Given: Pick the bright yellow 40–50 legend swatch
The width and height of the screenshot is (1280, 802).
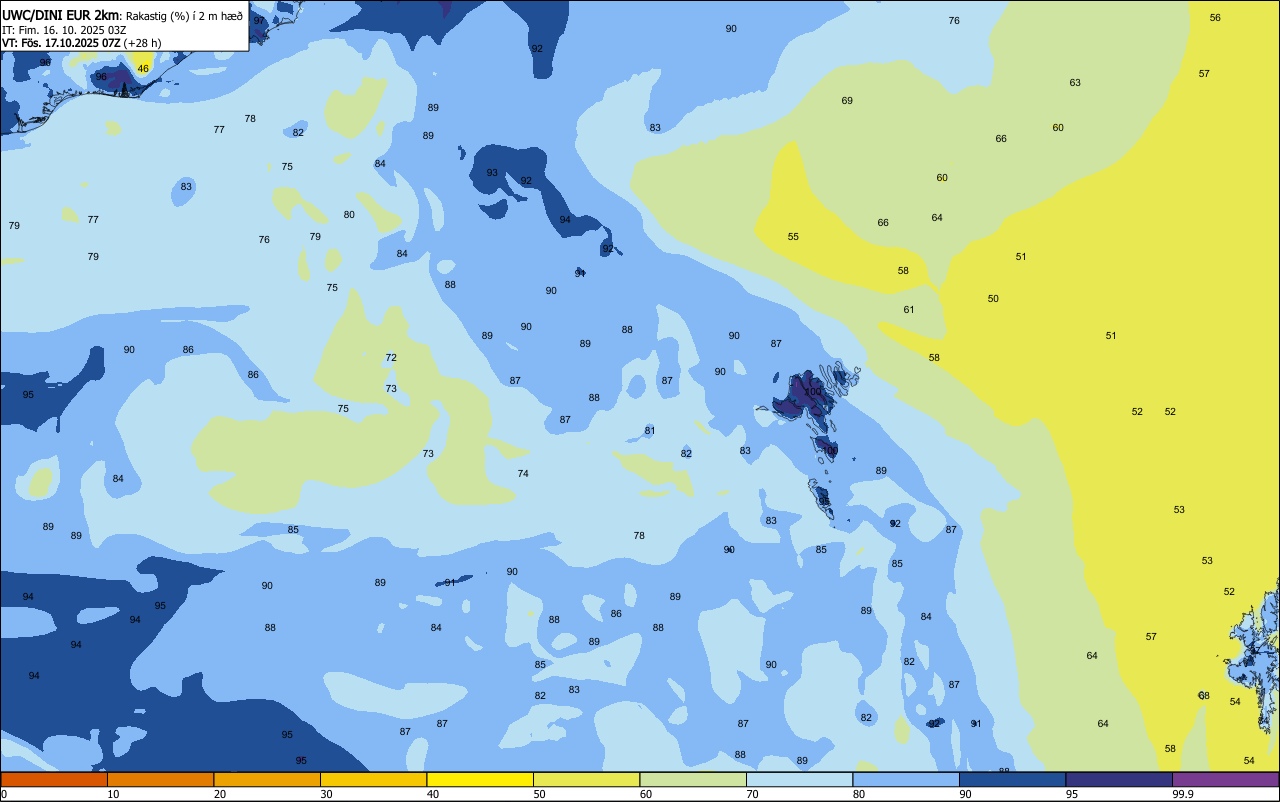Looking at the screenshot, I should point(480,779).
